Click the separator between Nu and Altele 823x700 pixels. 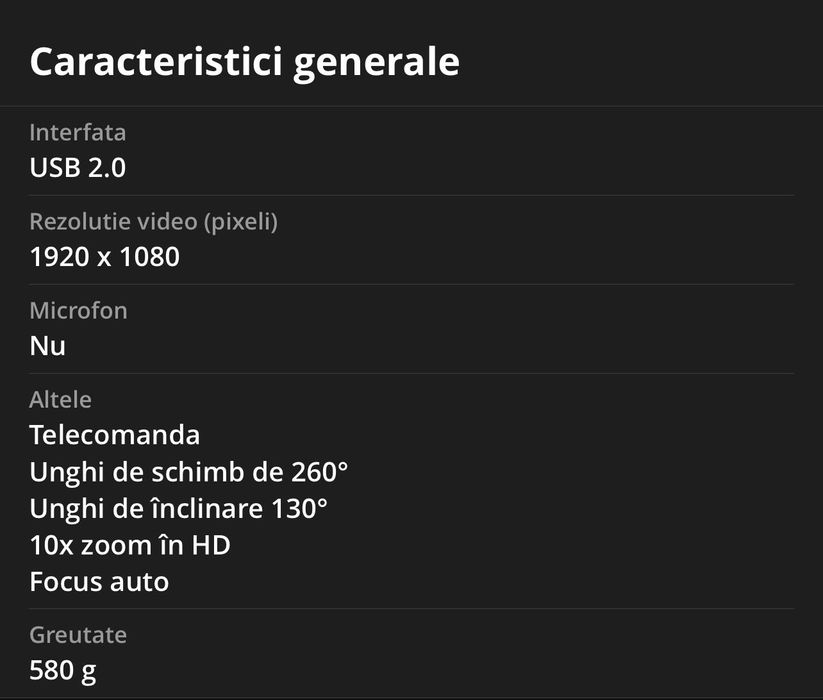click(x=411, y=373)
